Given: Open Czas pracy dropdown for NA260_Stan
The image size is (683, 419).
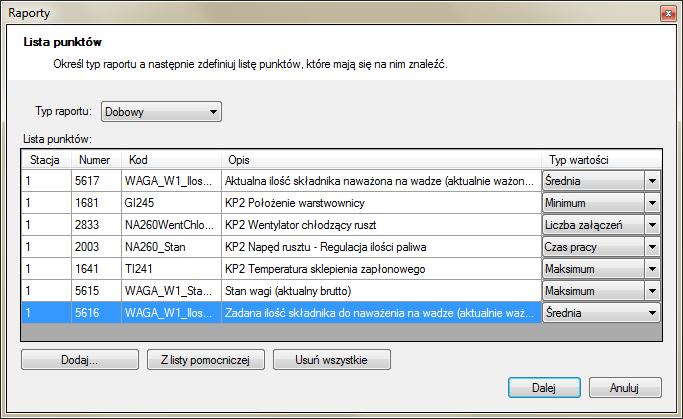Looking at the screenshot, I should (601, 247).
